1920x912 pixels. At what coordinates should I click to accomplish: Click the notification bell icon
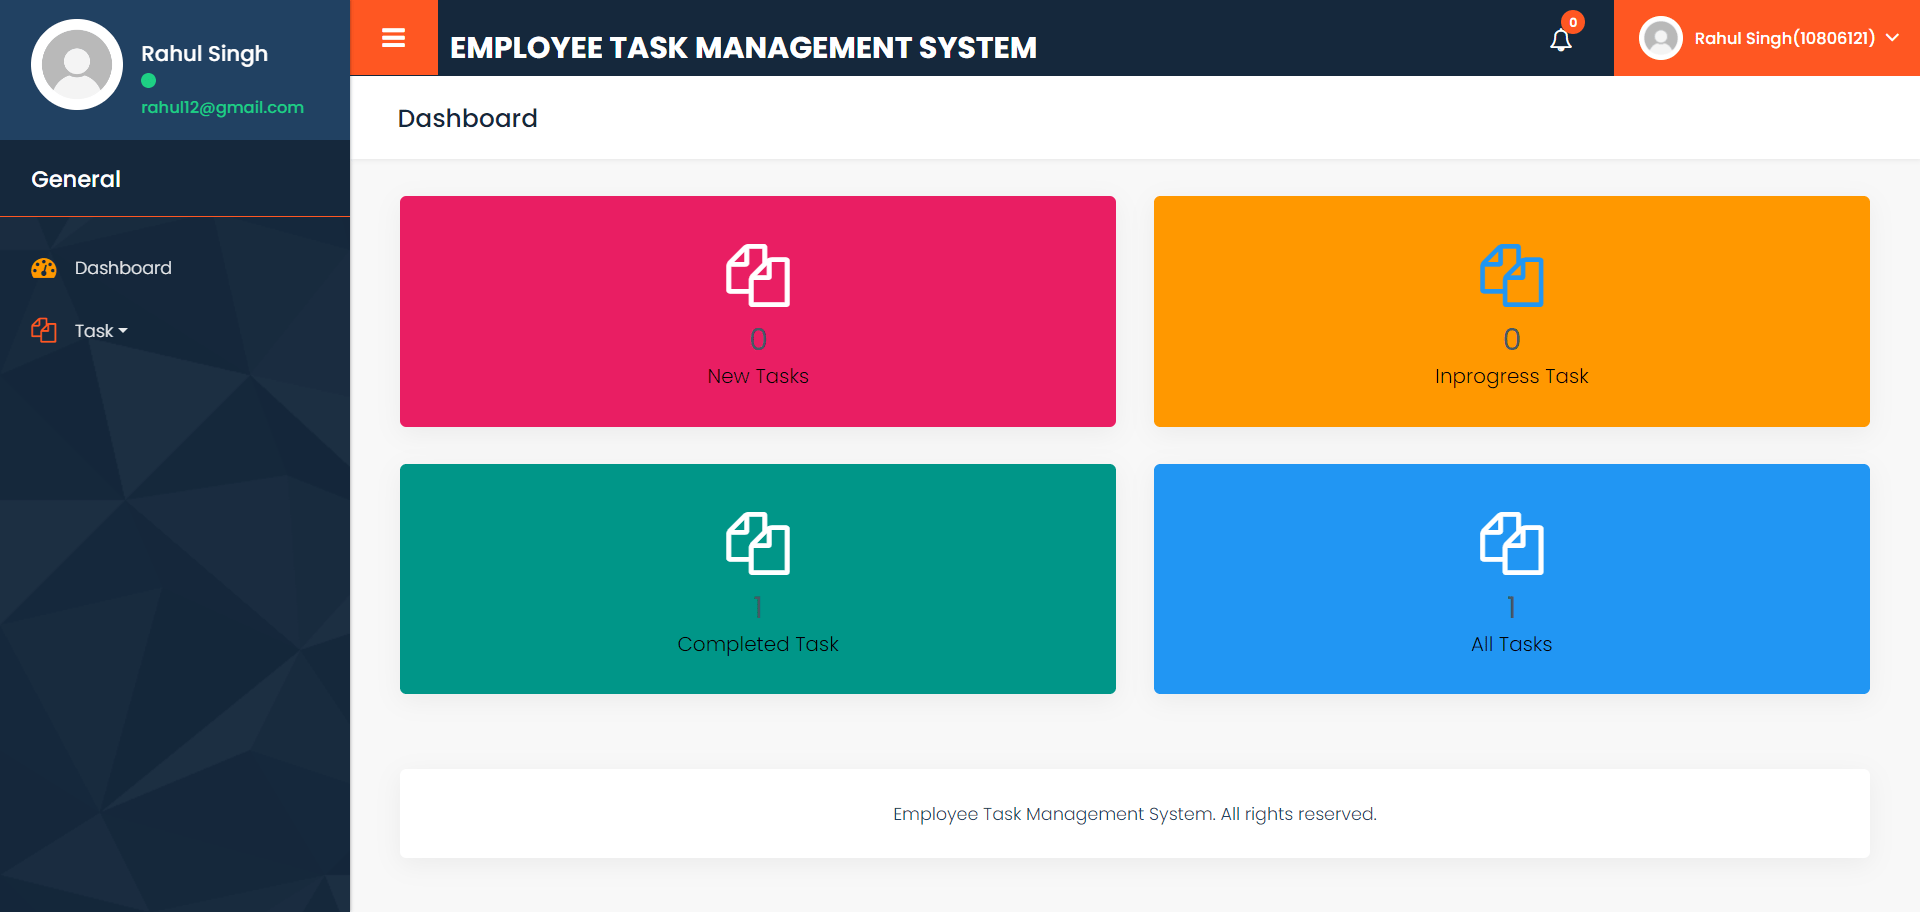(1561, 40)
